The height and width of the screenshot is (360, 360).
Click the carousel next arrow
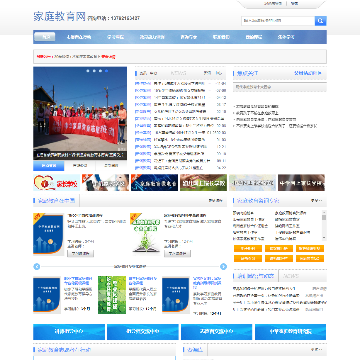pyautogui.click(x=224, y=266)
